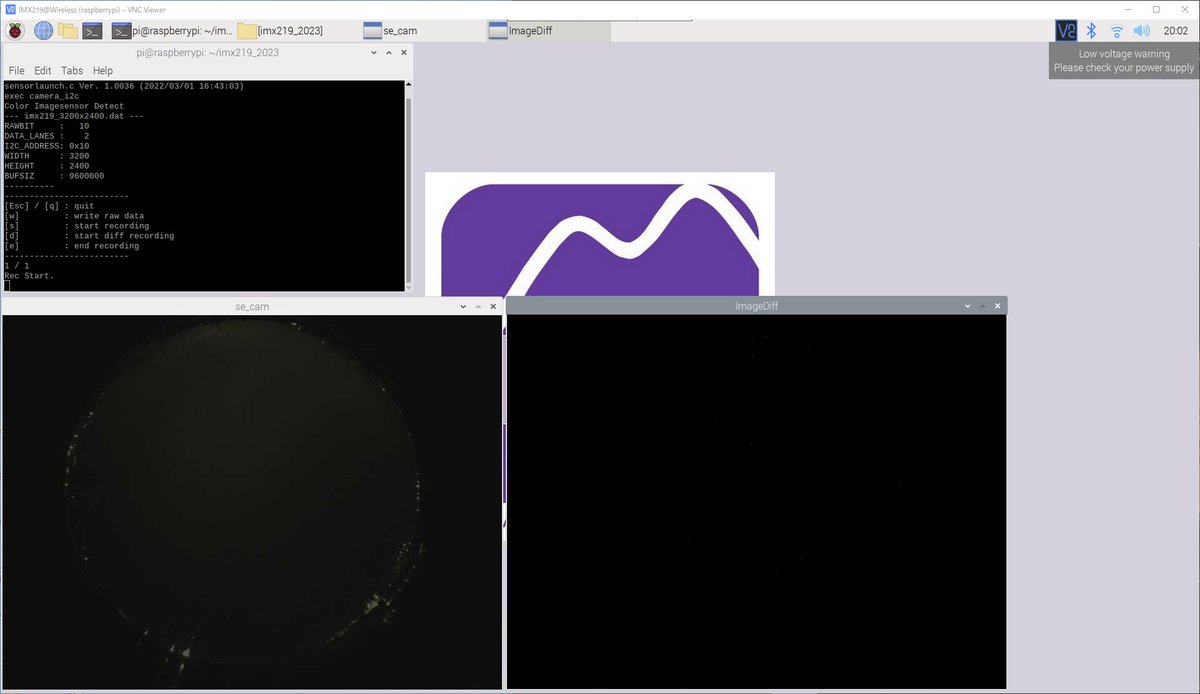Minimize the ImageDiff window
Viewport: 1200px width, 694px height.
tap(968, 306)
